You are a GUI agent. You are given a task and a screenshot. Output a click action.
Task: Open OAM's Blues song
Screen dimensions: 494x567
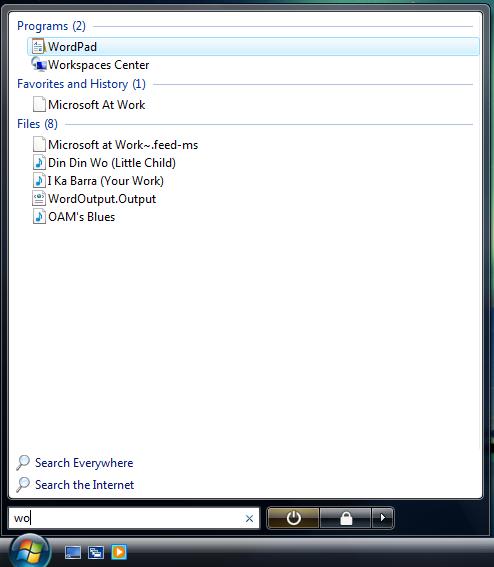click(x=81, y=217)
